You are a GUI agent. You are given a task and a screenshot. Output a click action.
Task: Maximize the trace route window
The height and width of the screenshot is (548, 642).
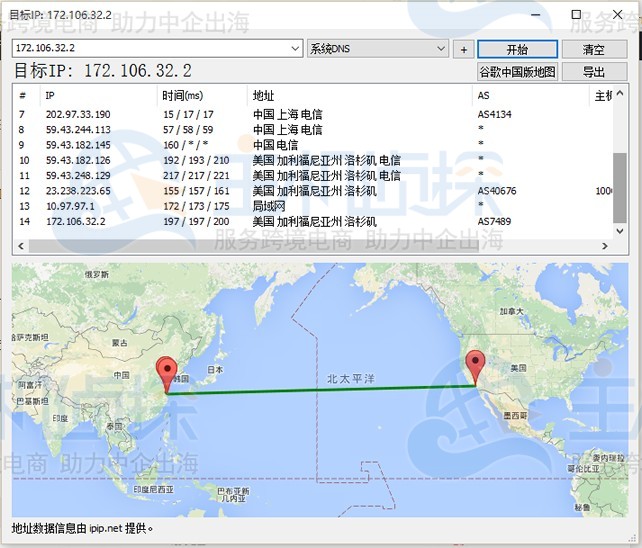[576, 15]
